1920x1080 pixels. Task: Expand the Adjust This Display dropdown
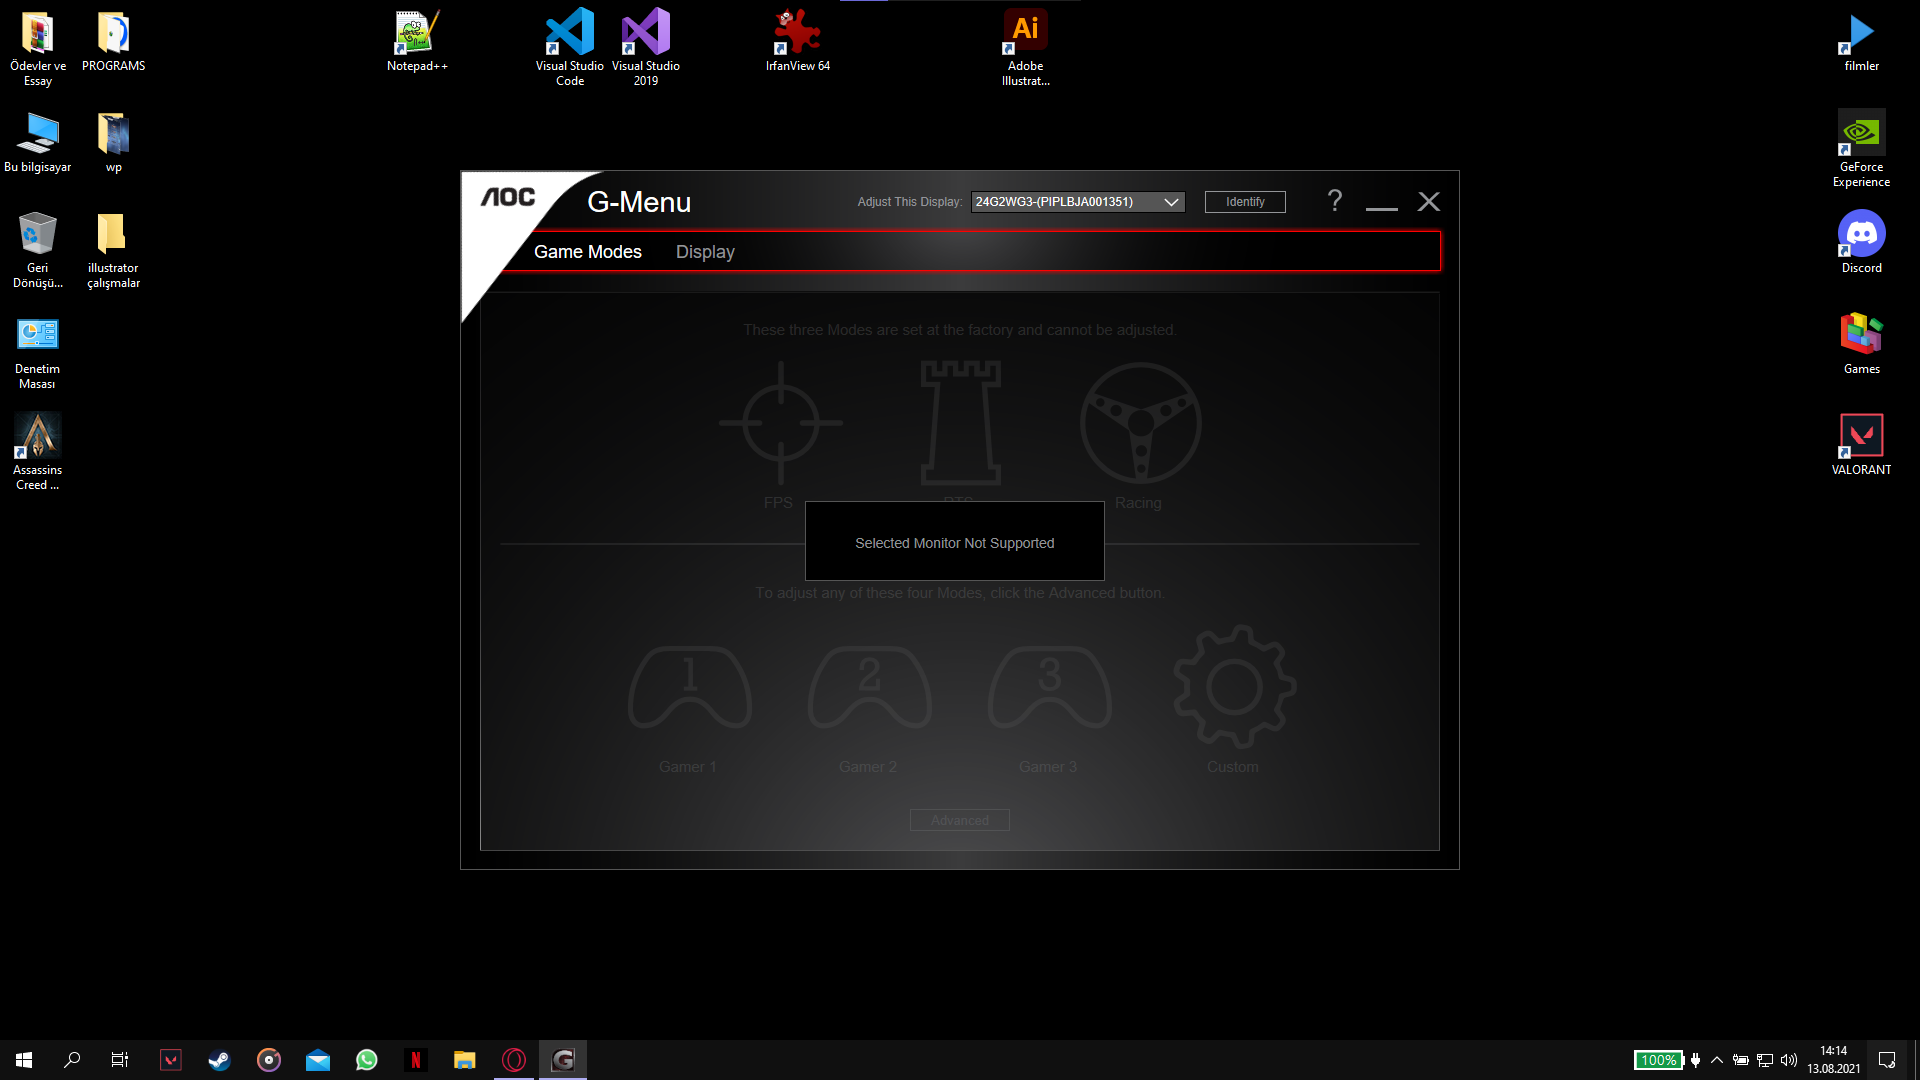coord(1077,202)
